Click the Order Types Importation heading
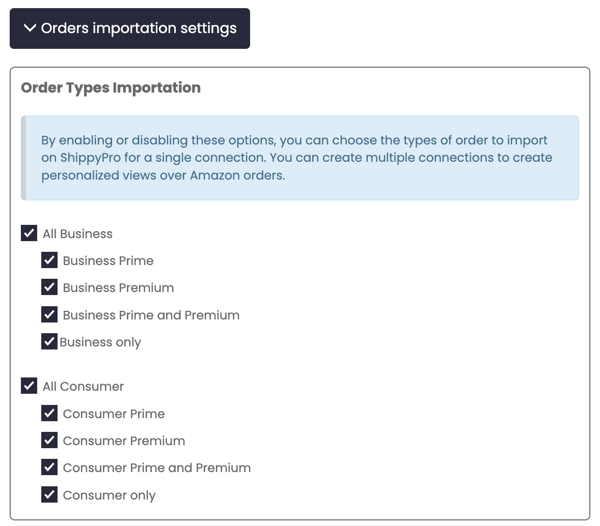 [111, 88]
